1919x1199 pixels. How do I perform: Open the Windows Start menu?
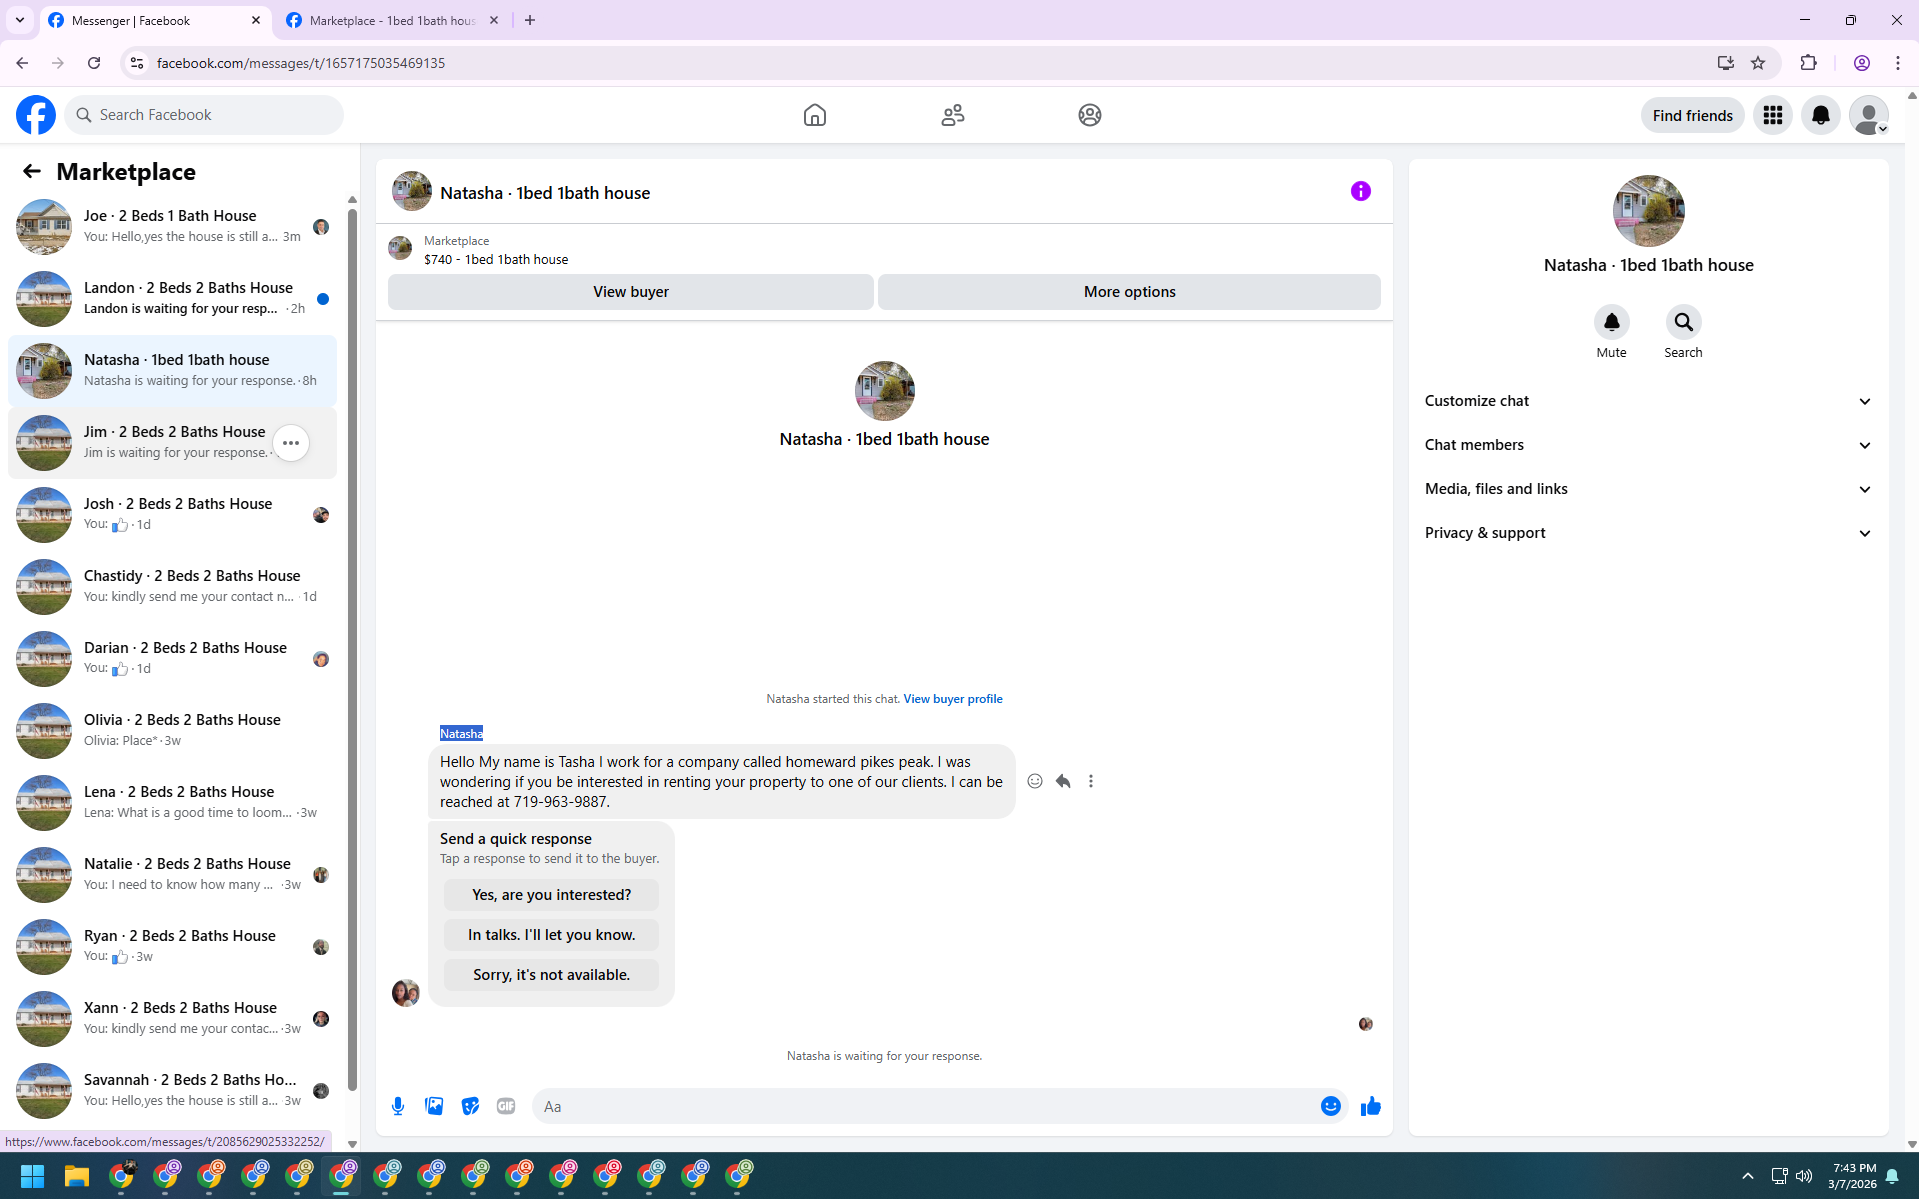pos(32,1176)
